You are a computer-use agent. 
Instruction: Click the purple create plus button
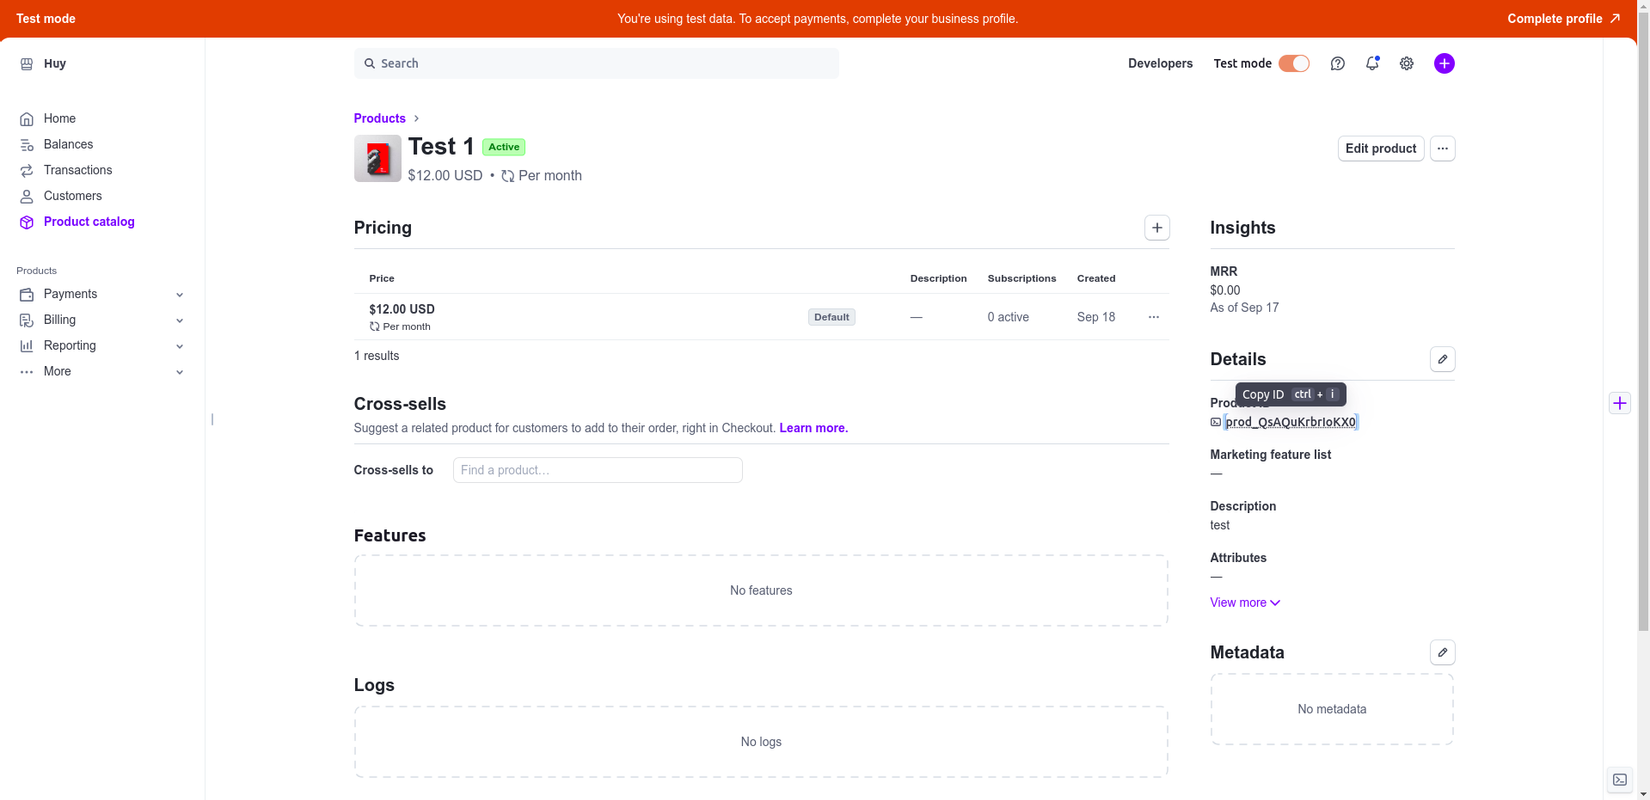coord(1444,64)
